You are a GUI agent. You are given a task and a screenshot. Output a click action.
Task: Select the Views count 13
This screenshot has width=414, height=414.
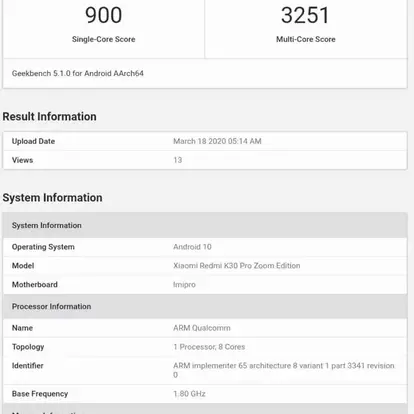pos(178,160)
